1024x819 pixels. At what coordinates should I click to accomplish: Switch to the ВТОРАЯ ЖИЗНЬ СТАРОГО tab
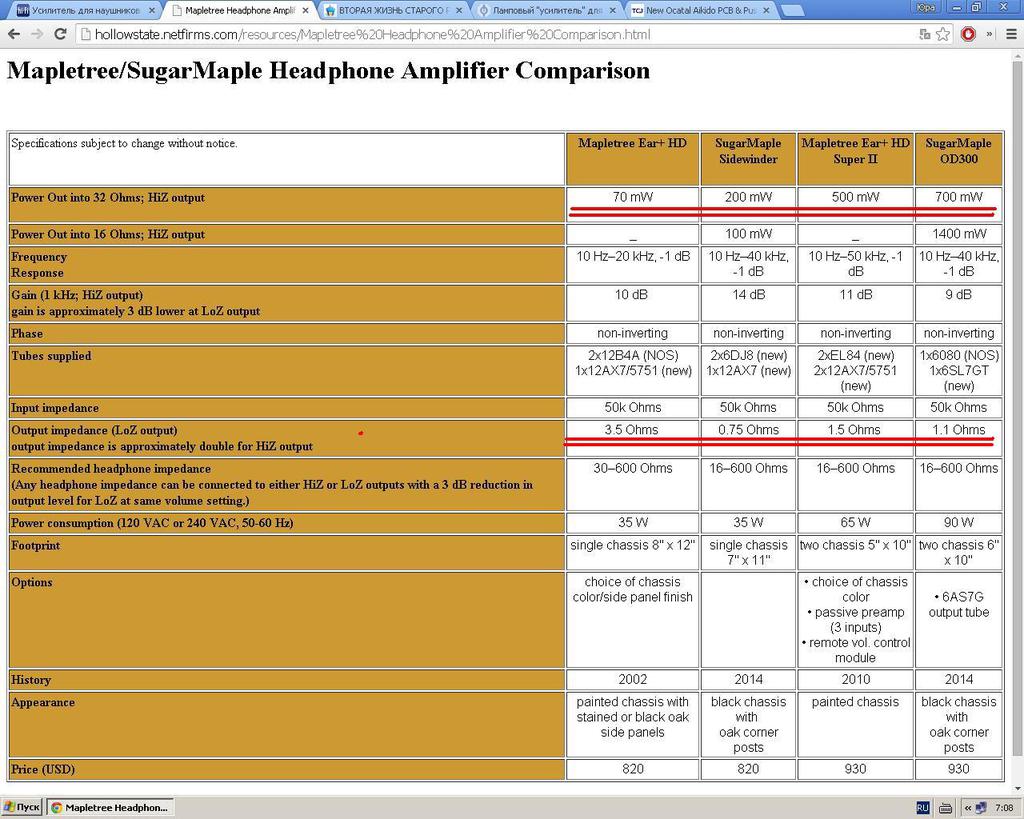[393, 10]
